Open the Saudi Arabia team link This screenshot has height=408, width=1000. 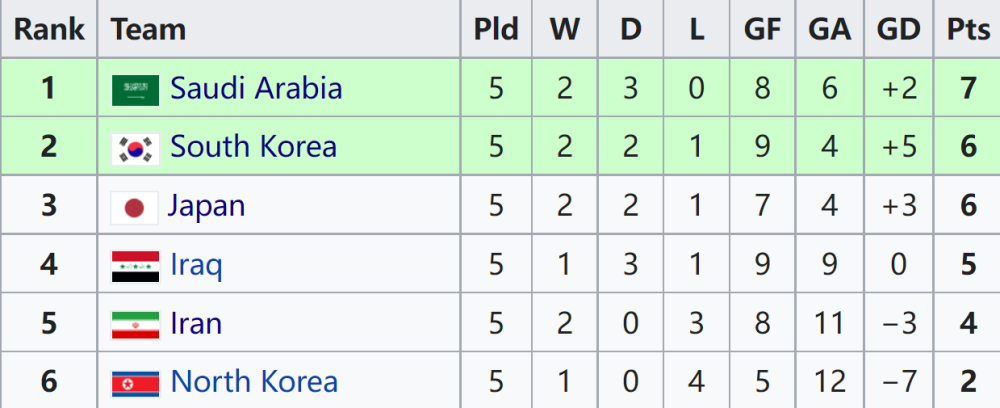pyautogui.click(x=256, y=88)
